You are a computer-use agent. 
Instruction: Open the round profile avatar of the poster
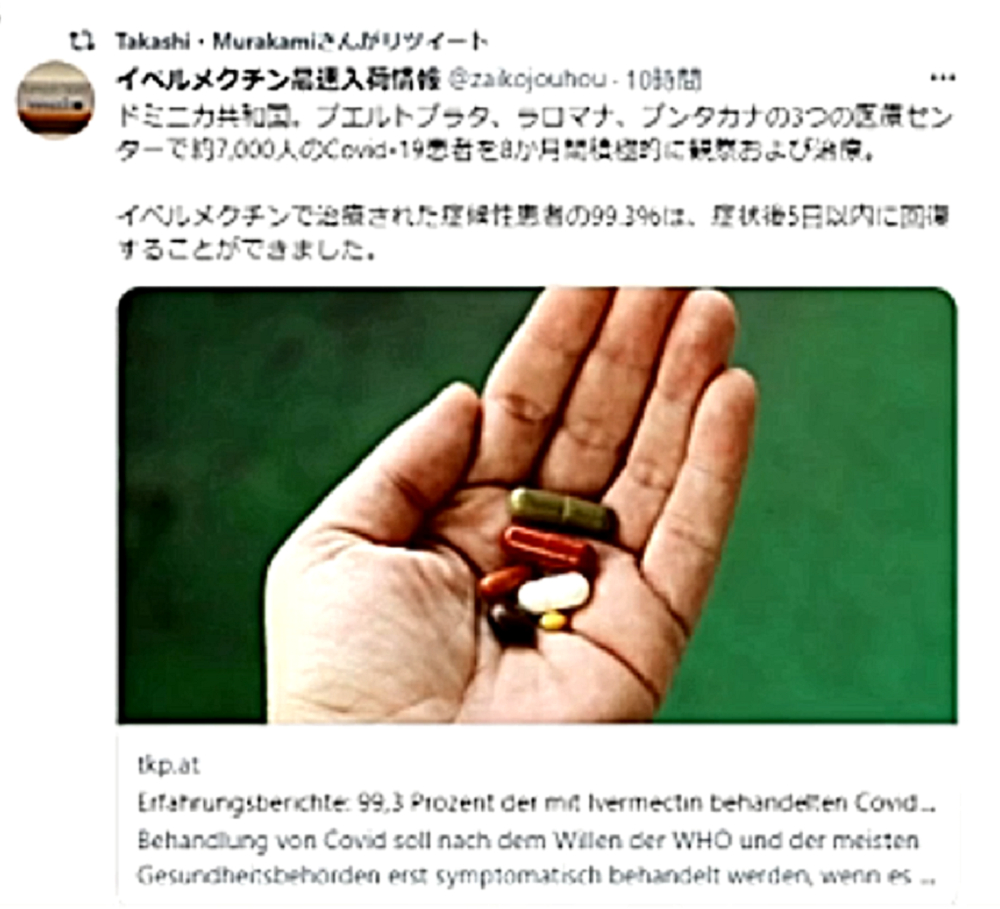55,100
